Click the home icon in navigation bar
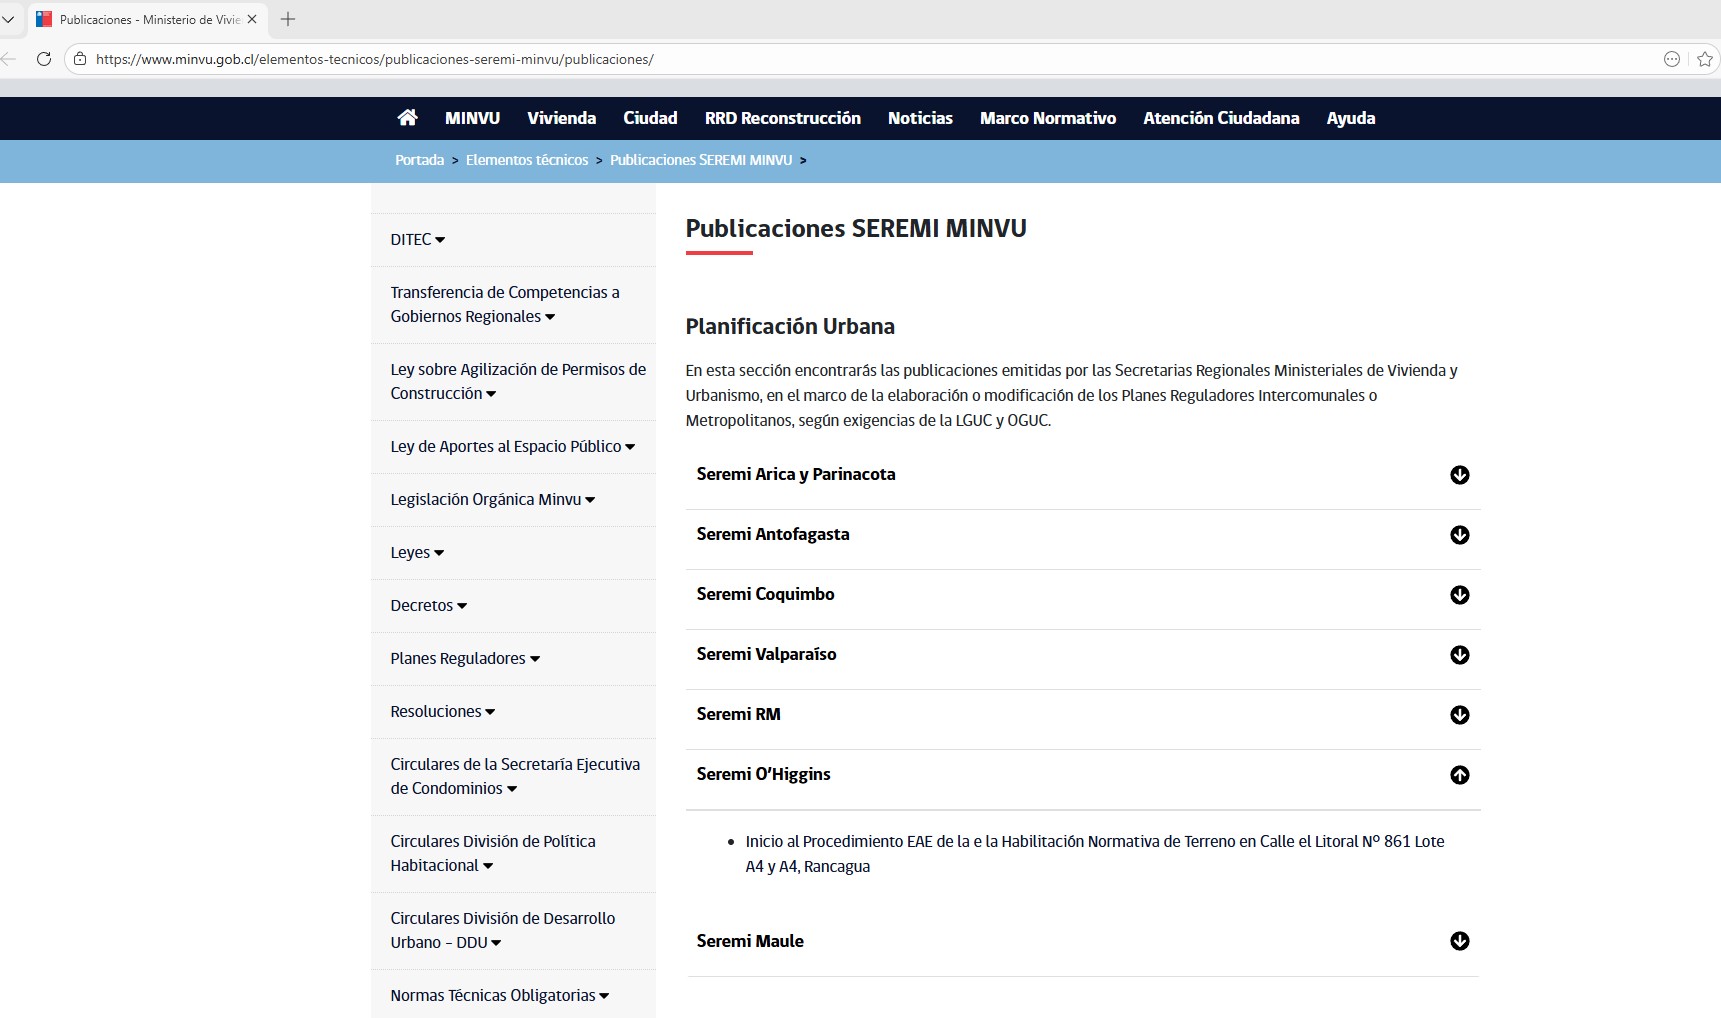 pyautogui.click(x=407, y=118)
